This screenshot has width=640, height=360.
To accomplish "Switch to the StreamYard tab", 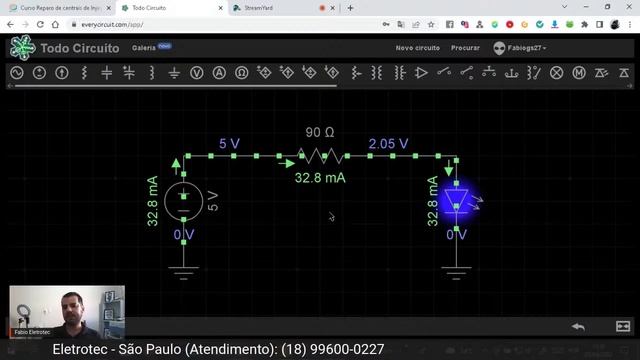I will pyautogui.click(x=278, y=8).
